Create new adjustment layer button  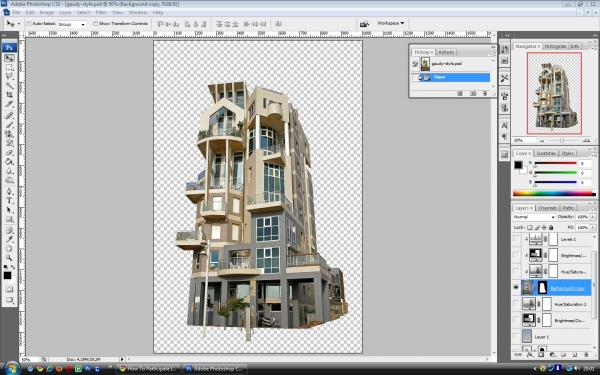point(552,355)
